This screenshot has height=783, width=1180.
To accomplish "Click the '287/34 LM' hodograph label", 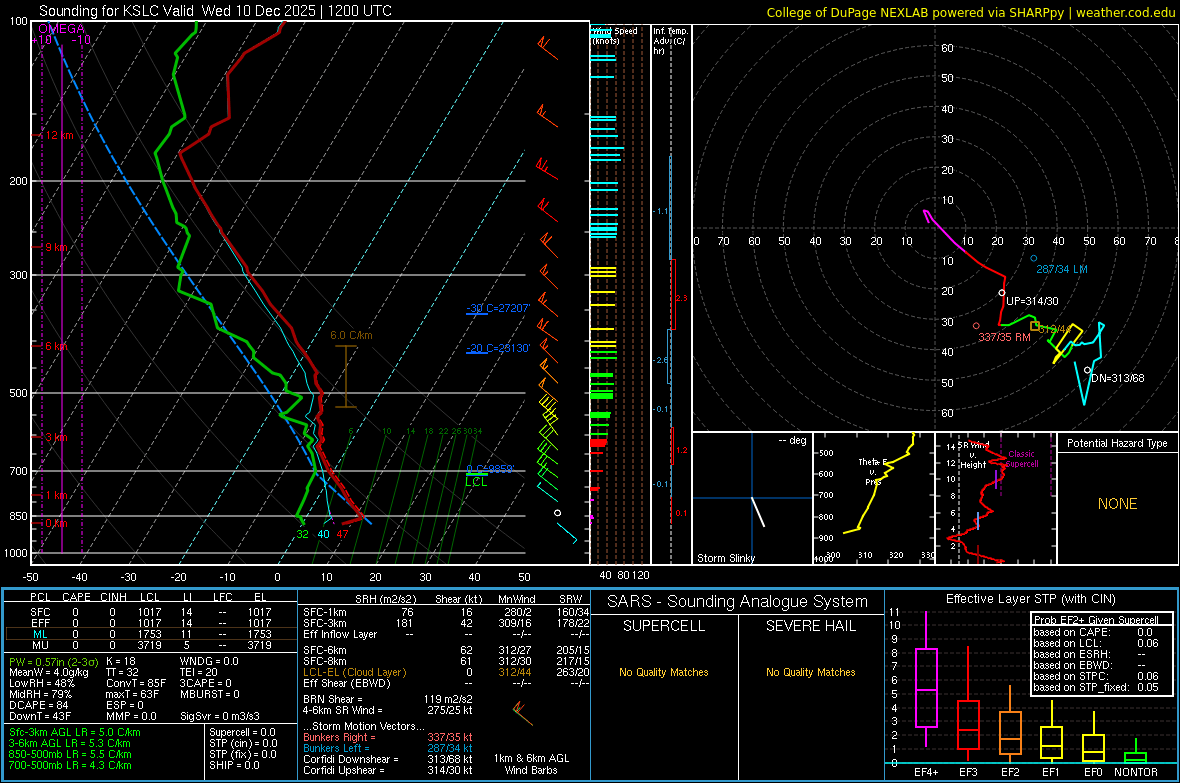I will point(1061,269).
